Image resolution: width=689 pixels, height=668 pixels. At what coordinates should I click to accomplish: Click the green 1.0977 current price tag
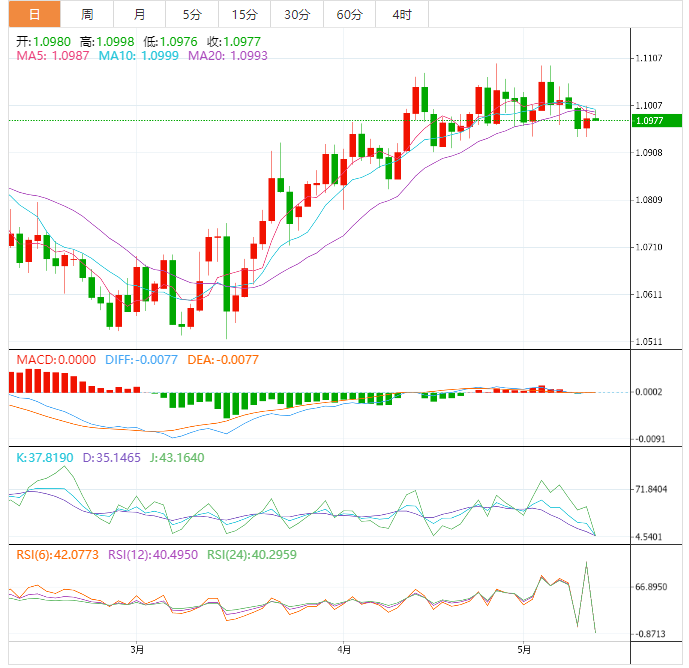pyautogui.click(x=652, y=120)
